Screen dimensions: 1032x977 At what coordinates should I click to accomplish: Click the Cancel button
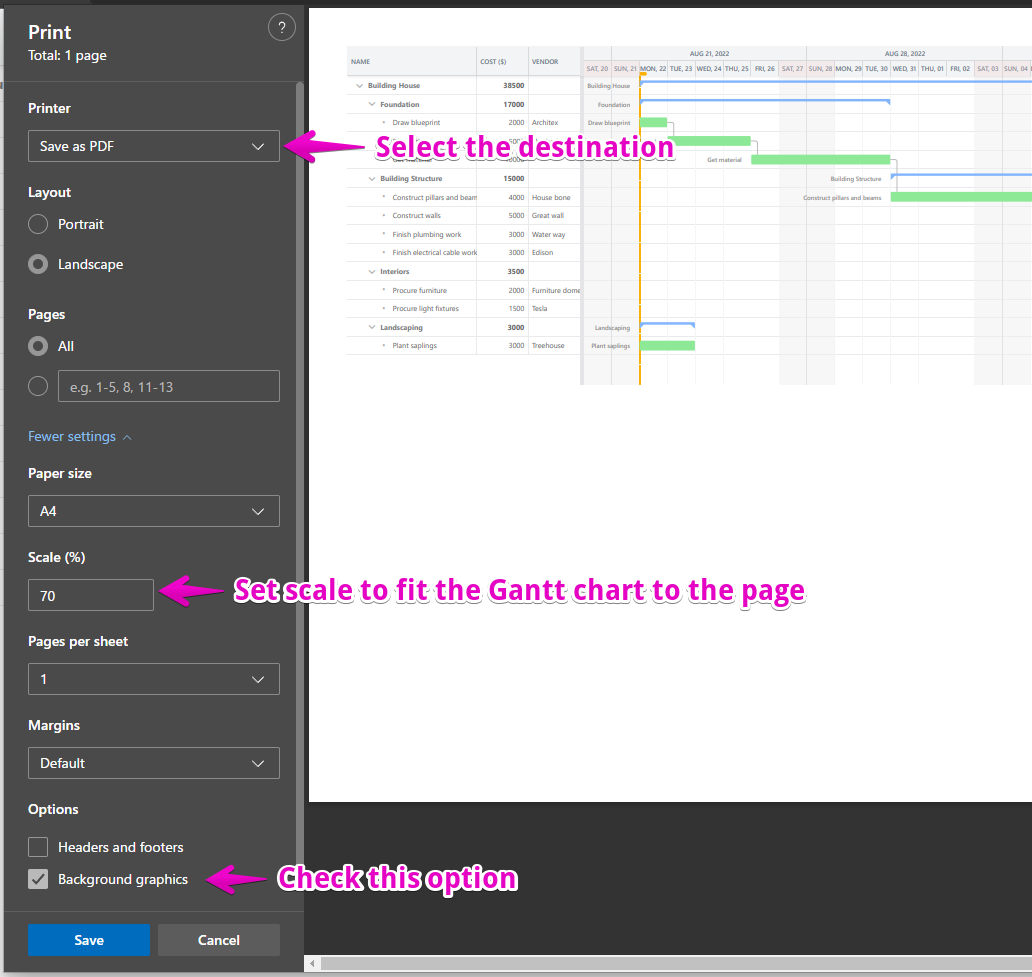pyautogui.click(x=218, y=940)
